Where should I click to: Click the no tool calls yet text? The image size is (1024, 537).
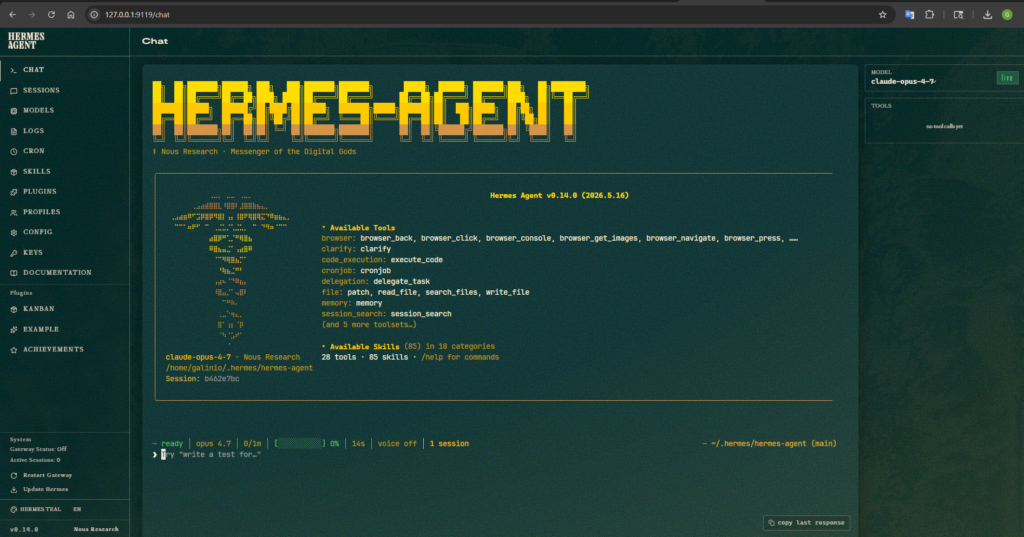click(944, 127)
